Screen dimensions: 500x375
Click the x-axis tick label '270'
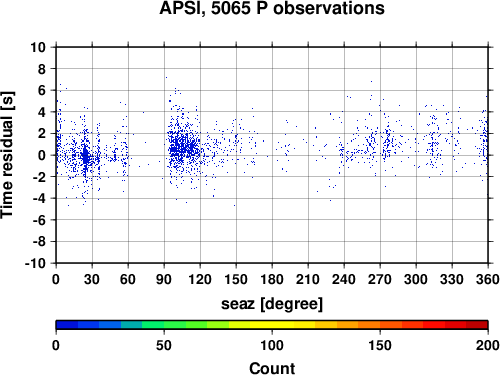point(380,279)
